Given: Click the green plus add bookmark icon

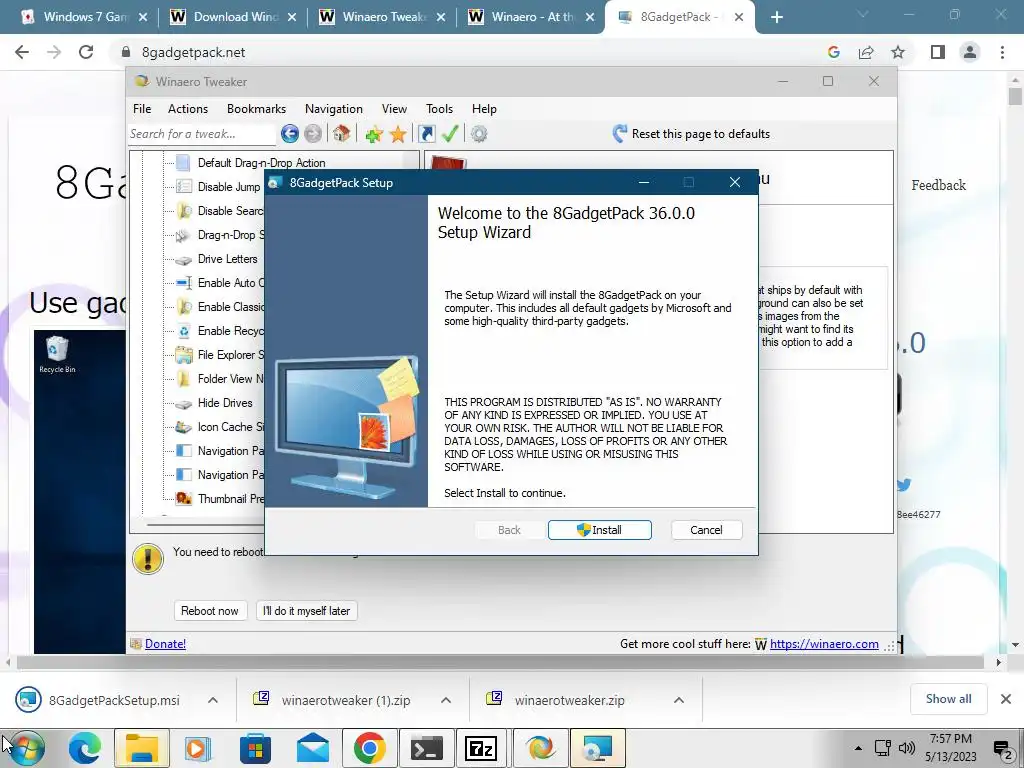Looking at the screenshot, I should (x=374, y=135).
